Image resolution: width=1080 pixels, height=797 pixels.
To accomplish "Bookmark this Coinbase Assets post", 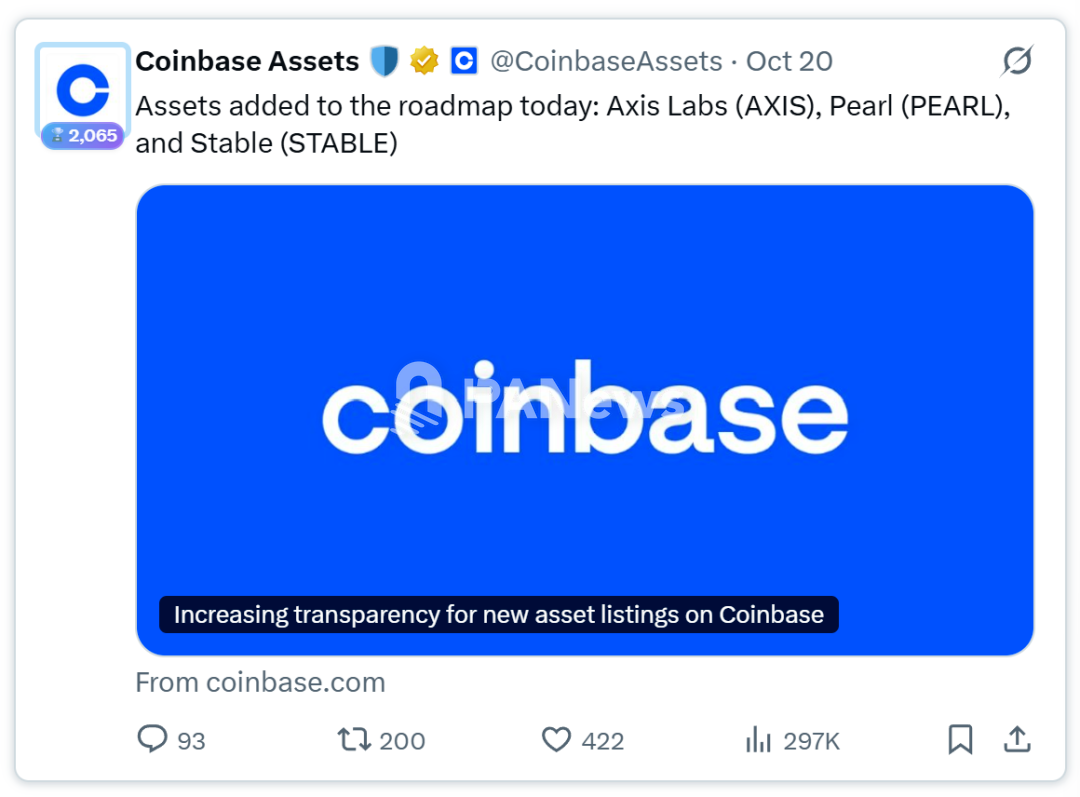I will tap(960, 740).
